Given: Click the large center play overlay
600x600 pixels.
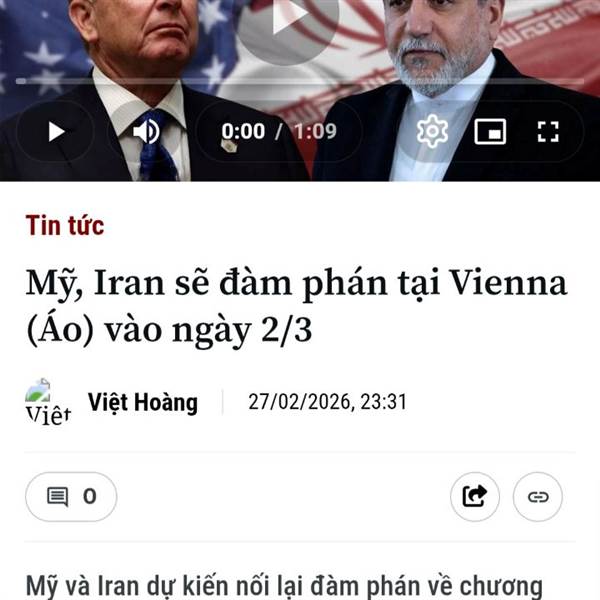Looking at the screenshot, I should point(288,19).
